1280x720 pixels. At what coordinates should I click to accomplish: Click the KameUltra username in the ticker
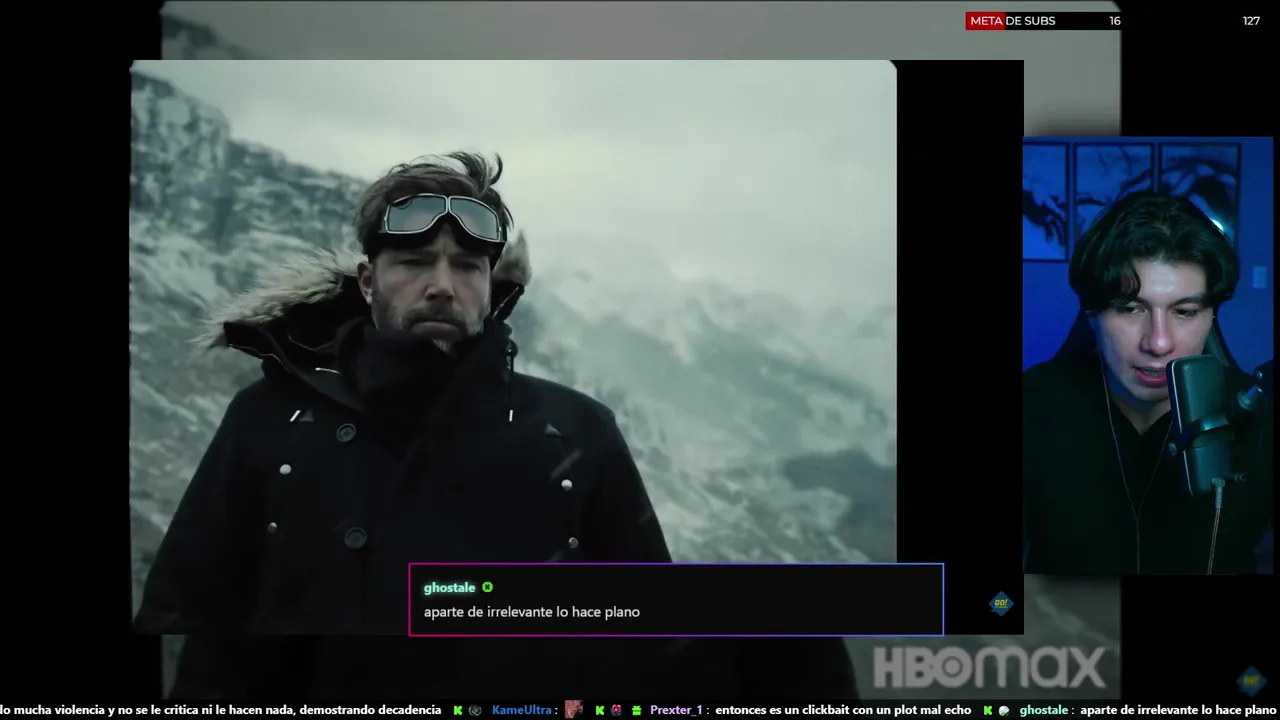click(522, 710)
